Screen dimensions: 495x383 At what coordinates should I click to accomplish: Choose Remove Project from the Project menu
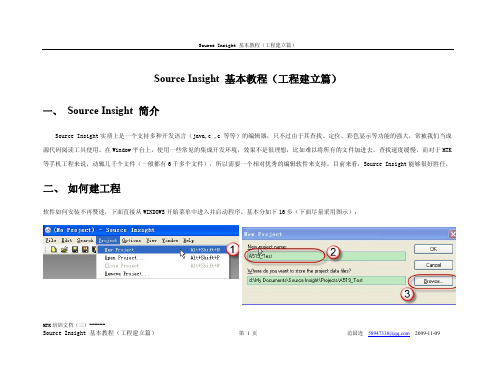[x=163, y=274]
